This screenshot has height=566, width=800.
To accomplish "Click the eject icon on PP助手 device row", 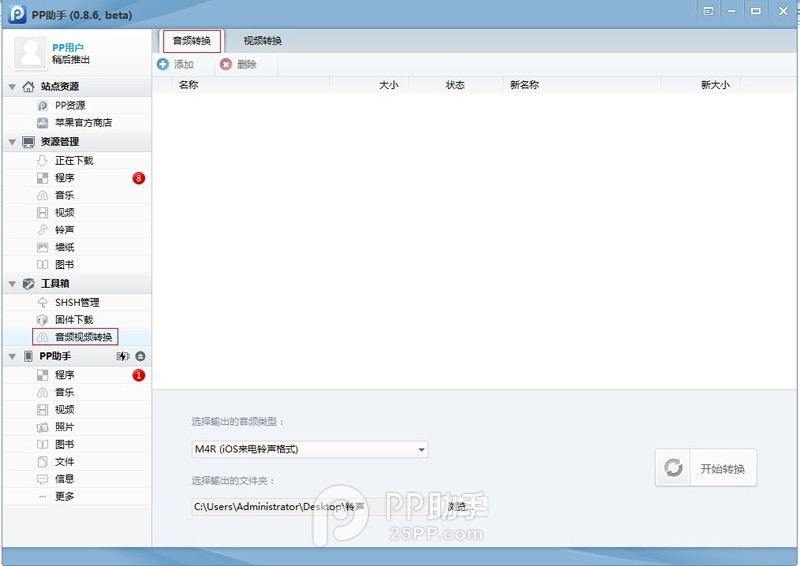I will (140, 356).
